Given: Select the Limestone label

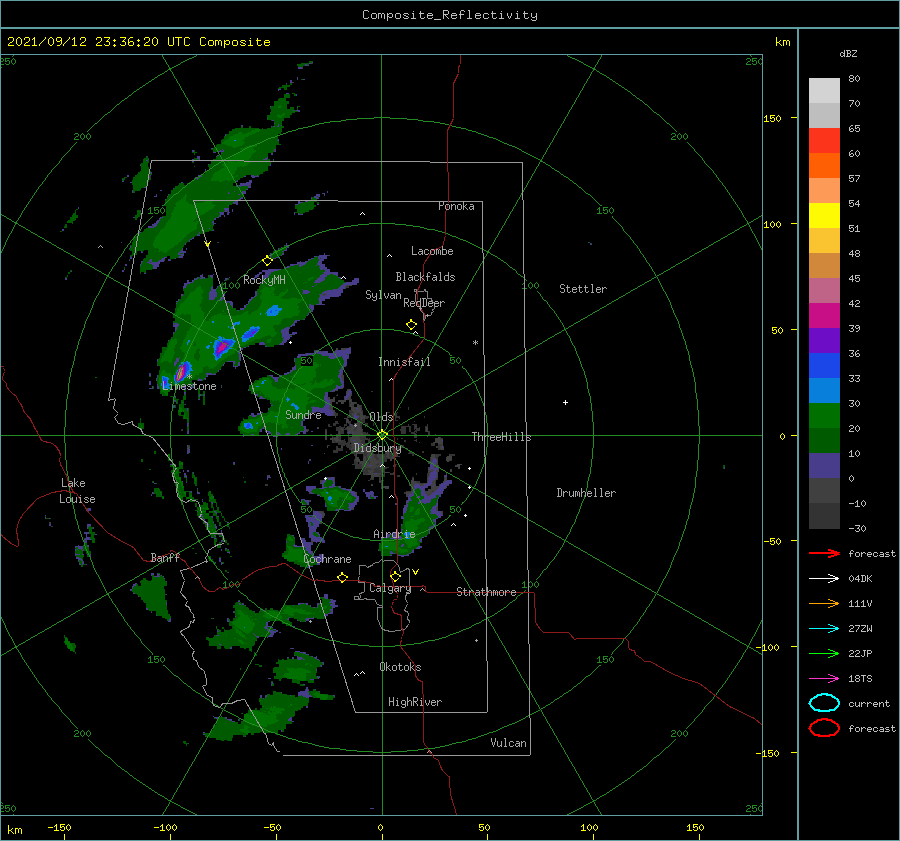Looking at the screenshot, I should (x=189, y=386).
